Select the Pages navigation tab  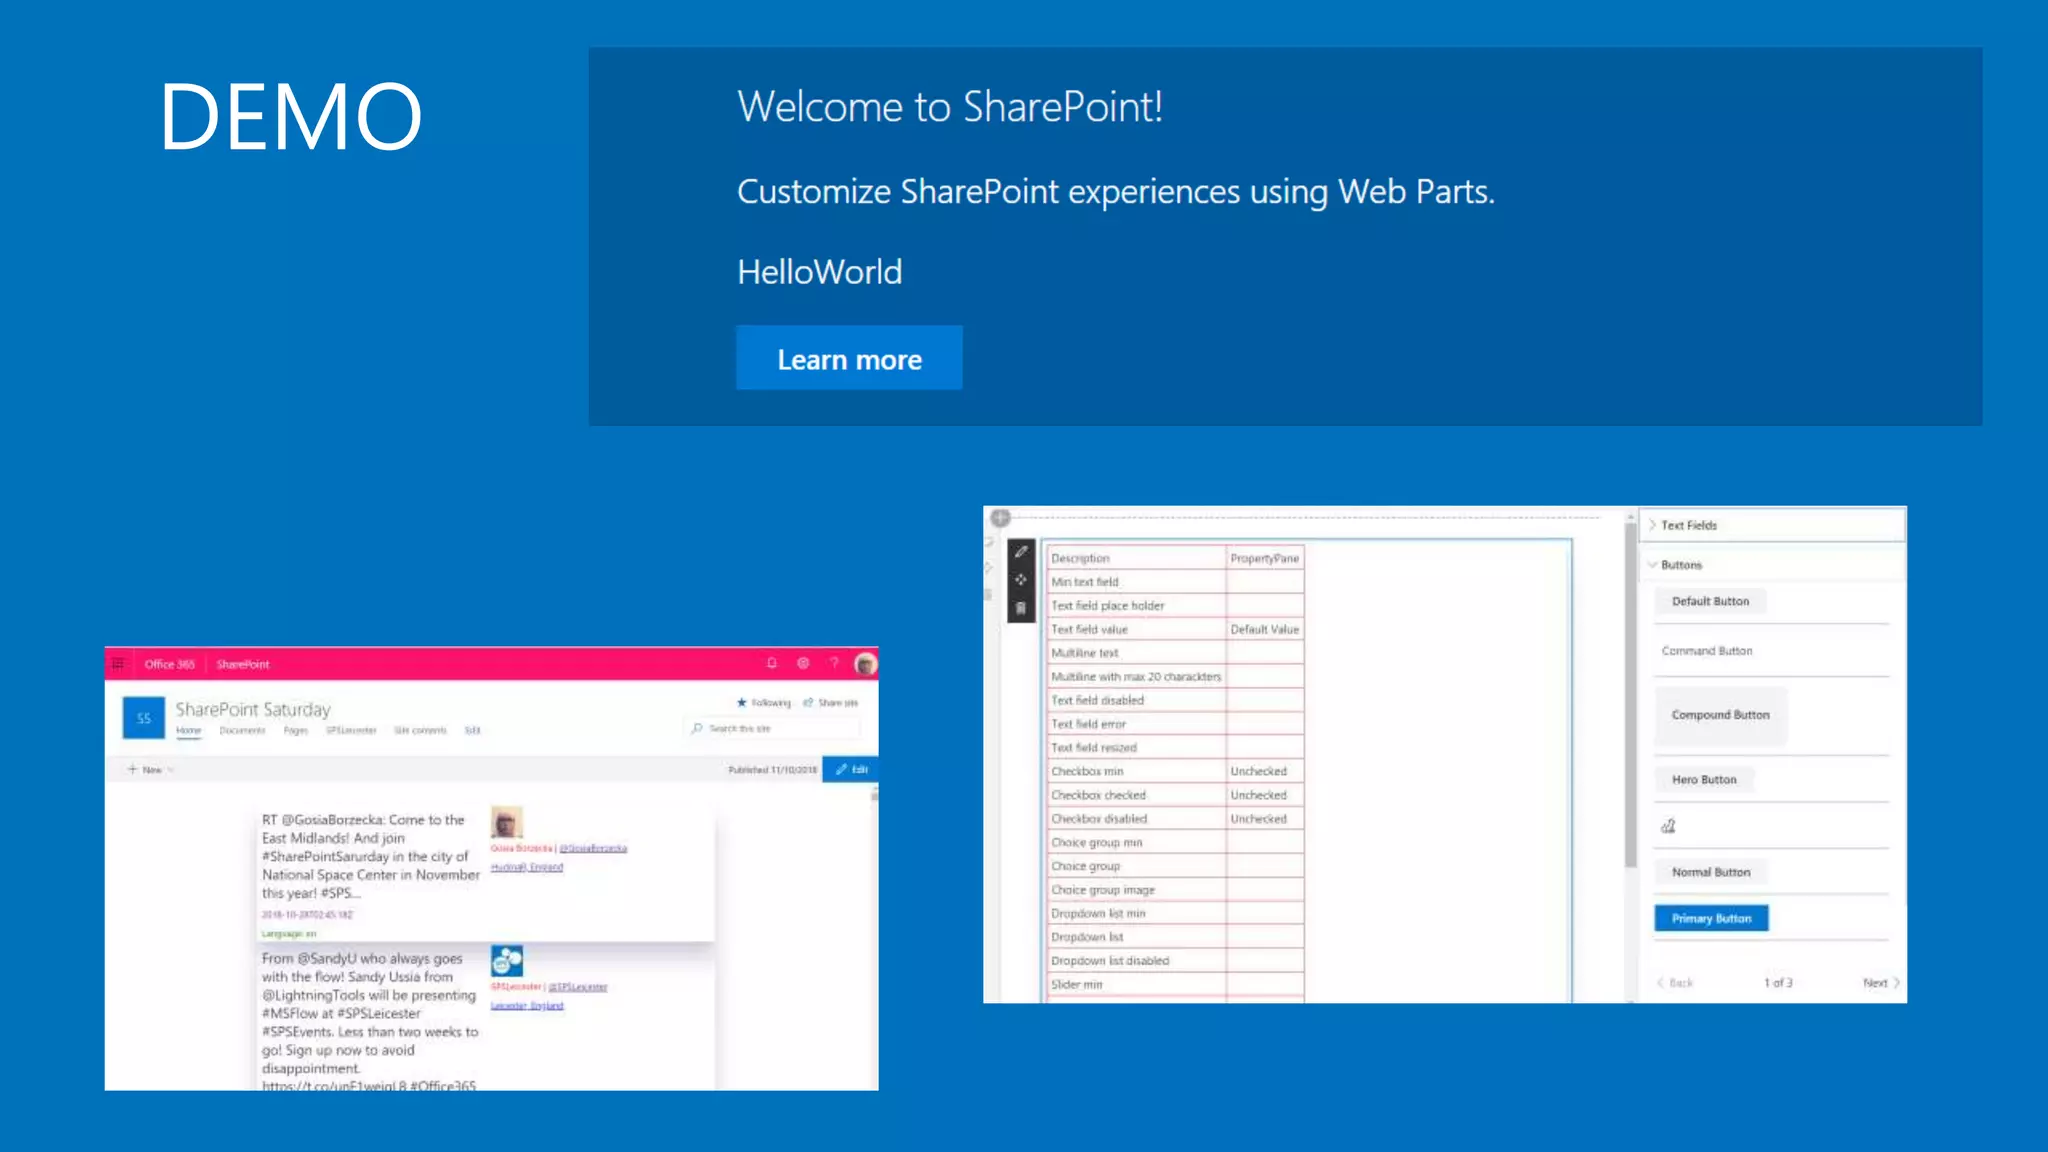(295, 731)
